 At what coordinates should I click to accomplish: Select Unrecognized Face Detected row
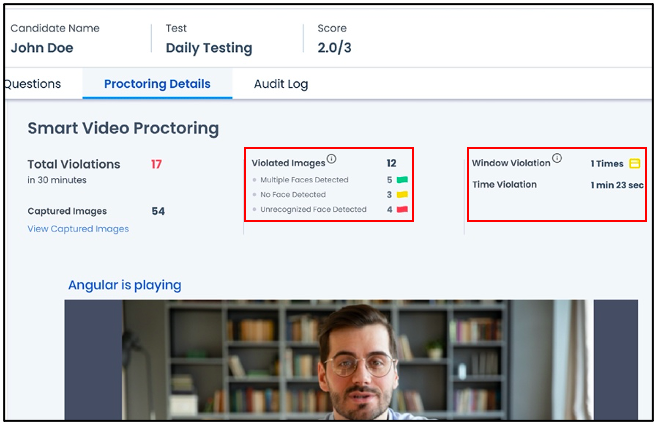point(330,209)
